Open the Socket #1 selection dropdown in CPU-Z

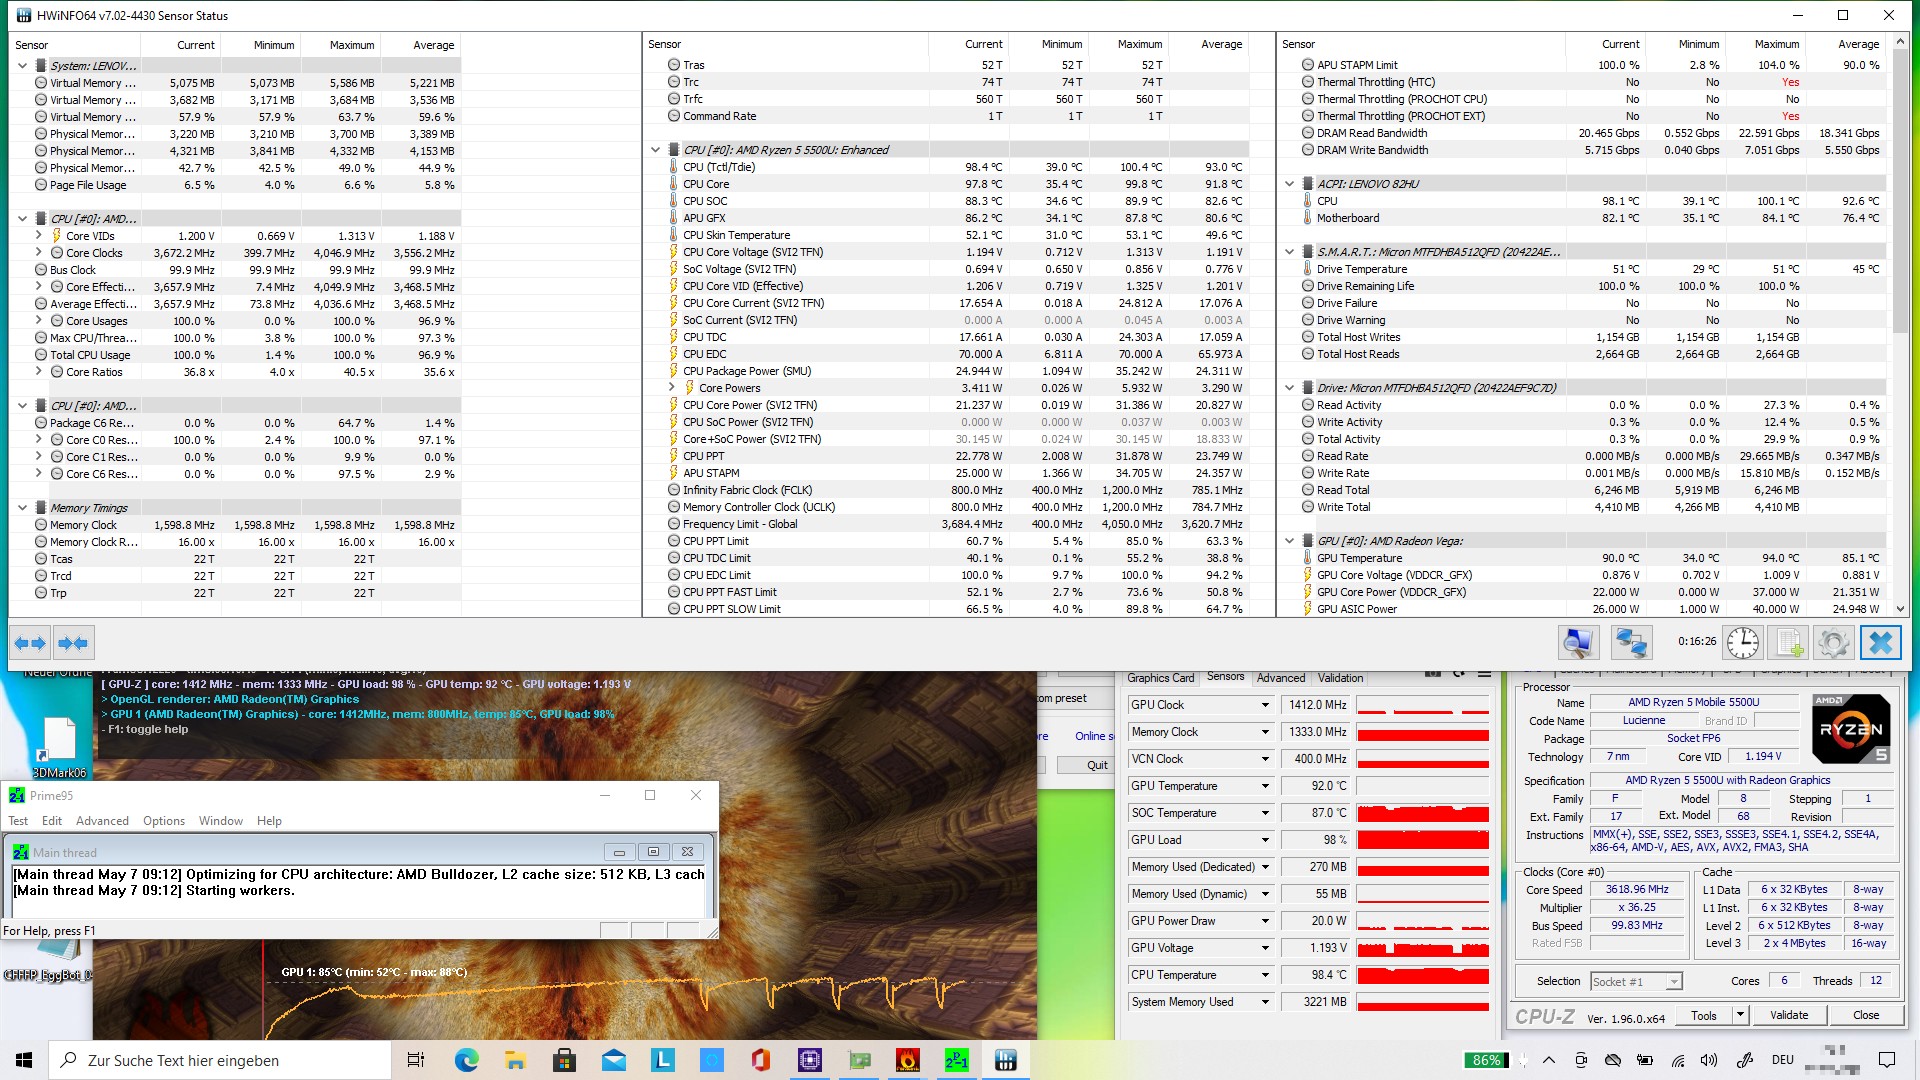[x=1673, y=982]
